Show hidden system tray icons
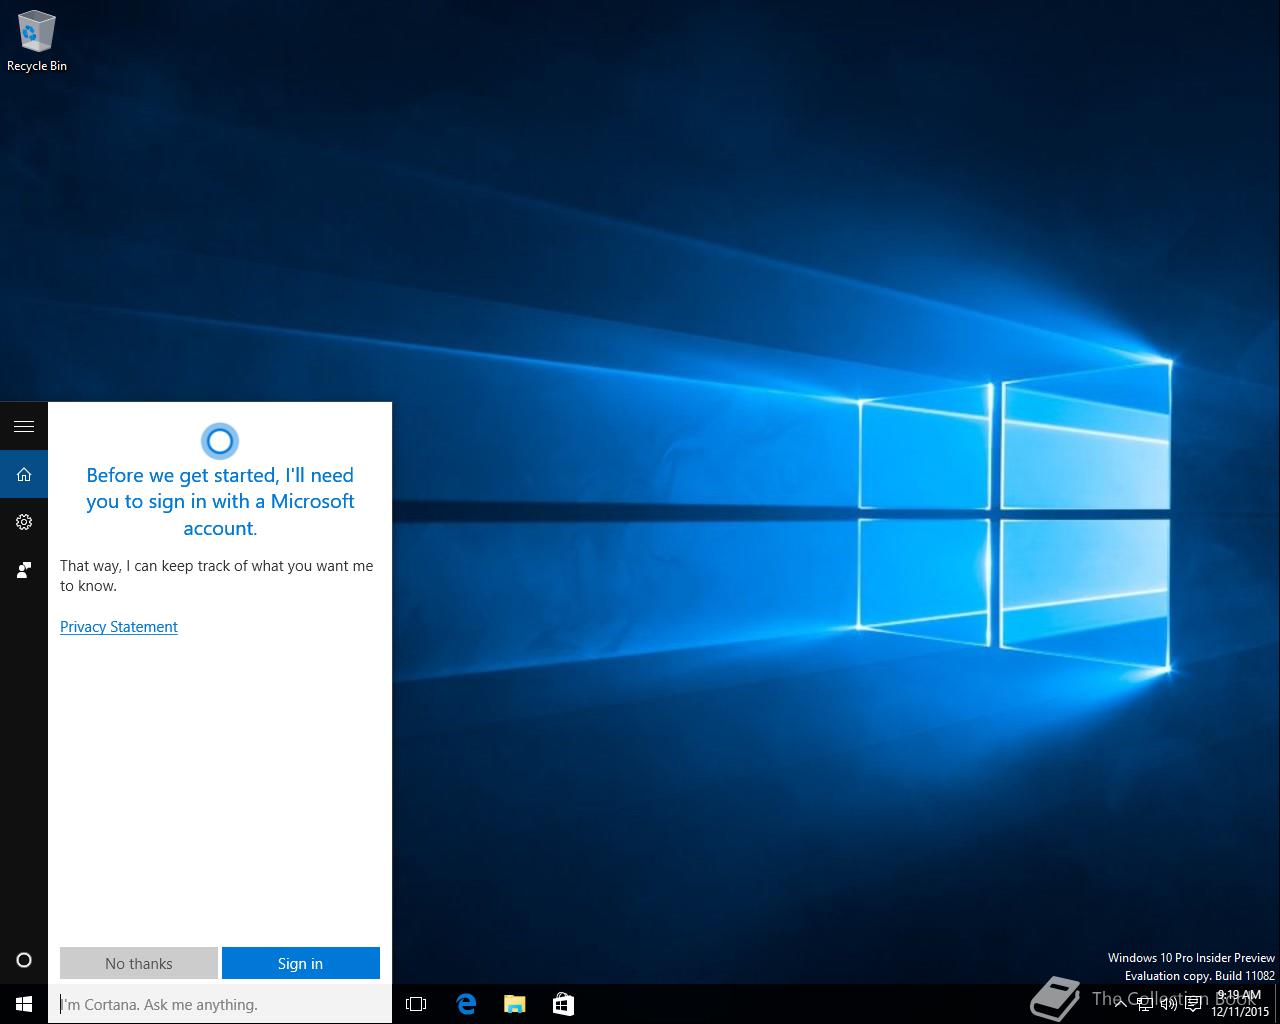Viewport: 1280px width, 1024px height. tap(1120, 1004)
